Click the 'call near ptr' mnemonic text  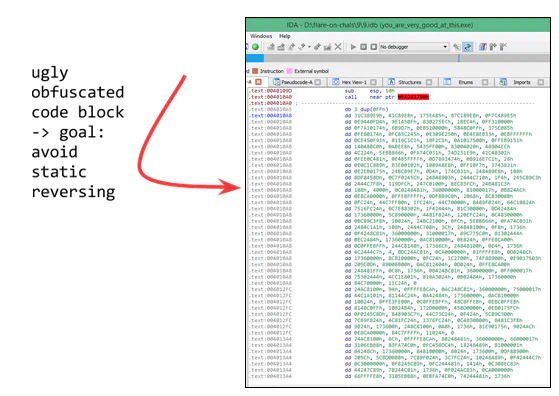pyautogui.click(x=370, y=97)
